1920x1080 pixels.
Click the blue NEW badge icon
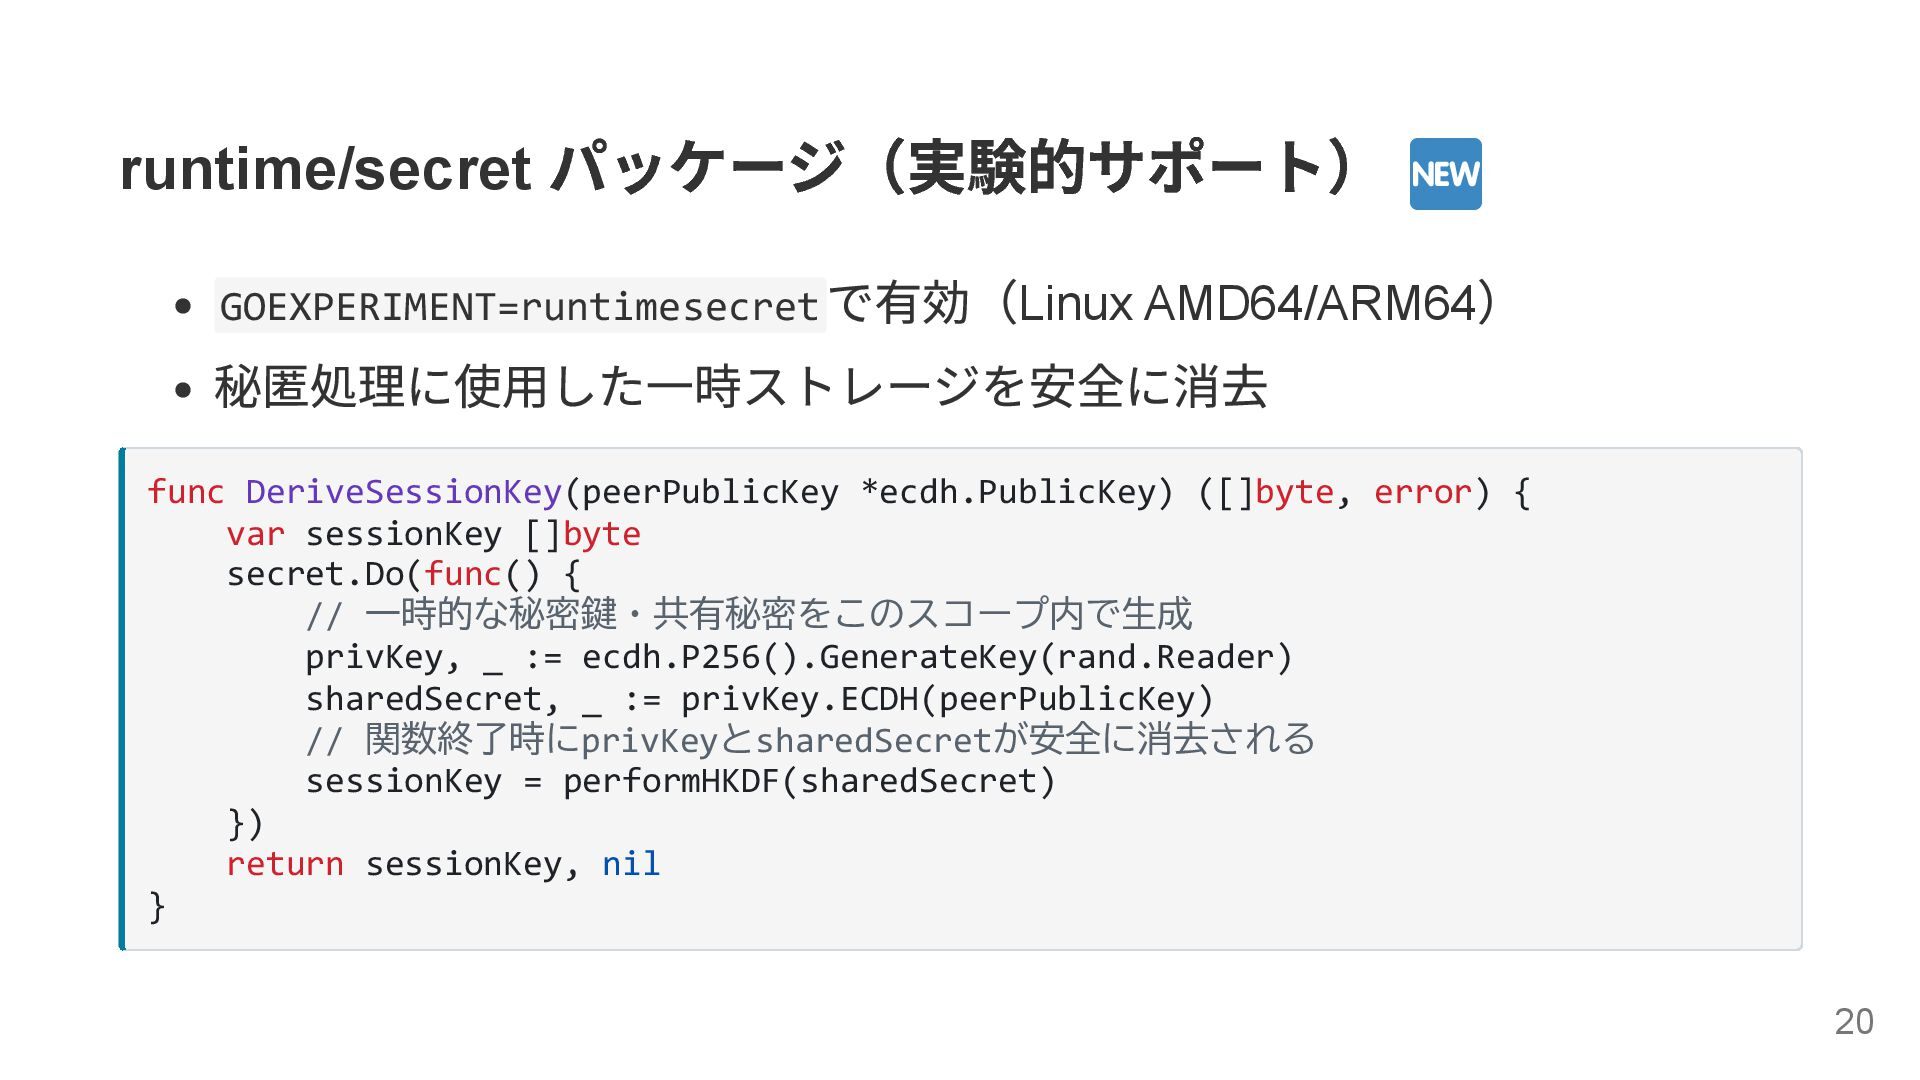[x=1445, y=174]
